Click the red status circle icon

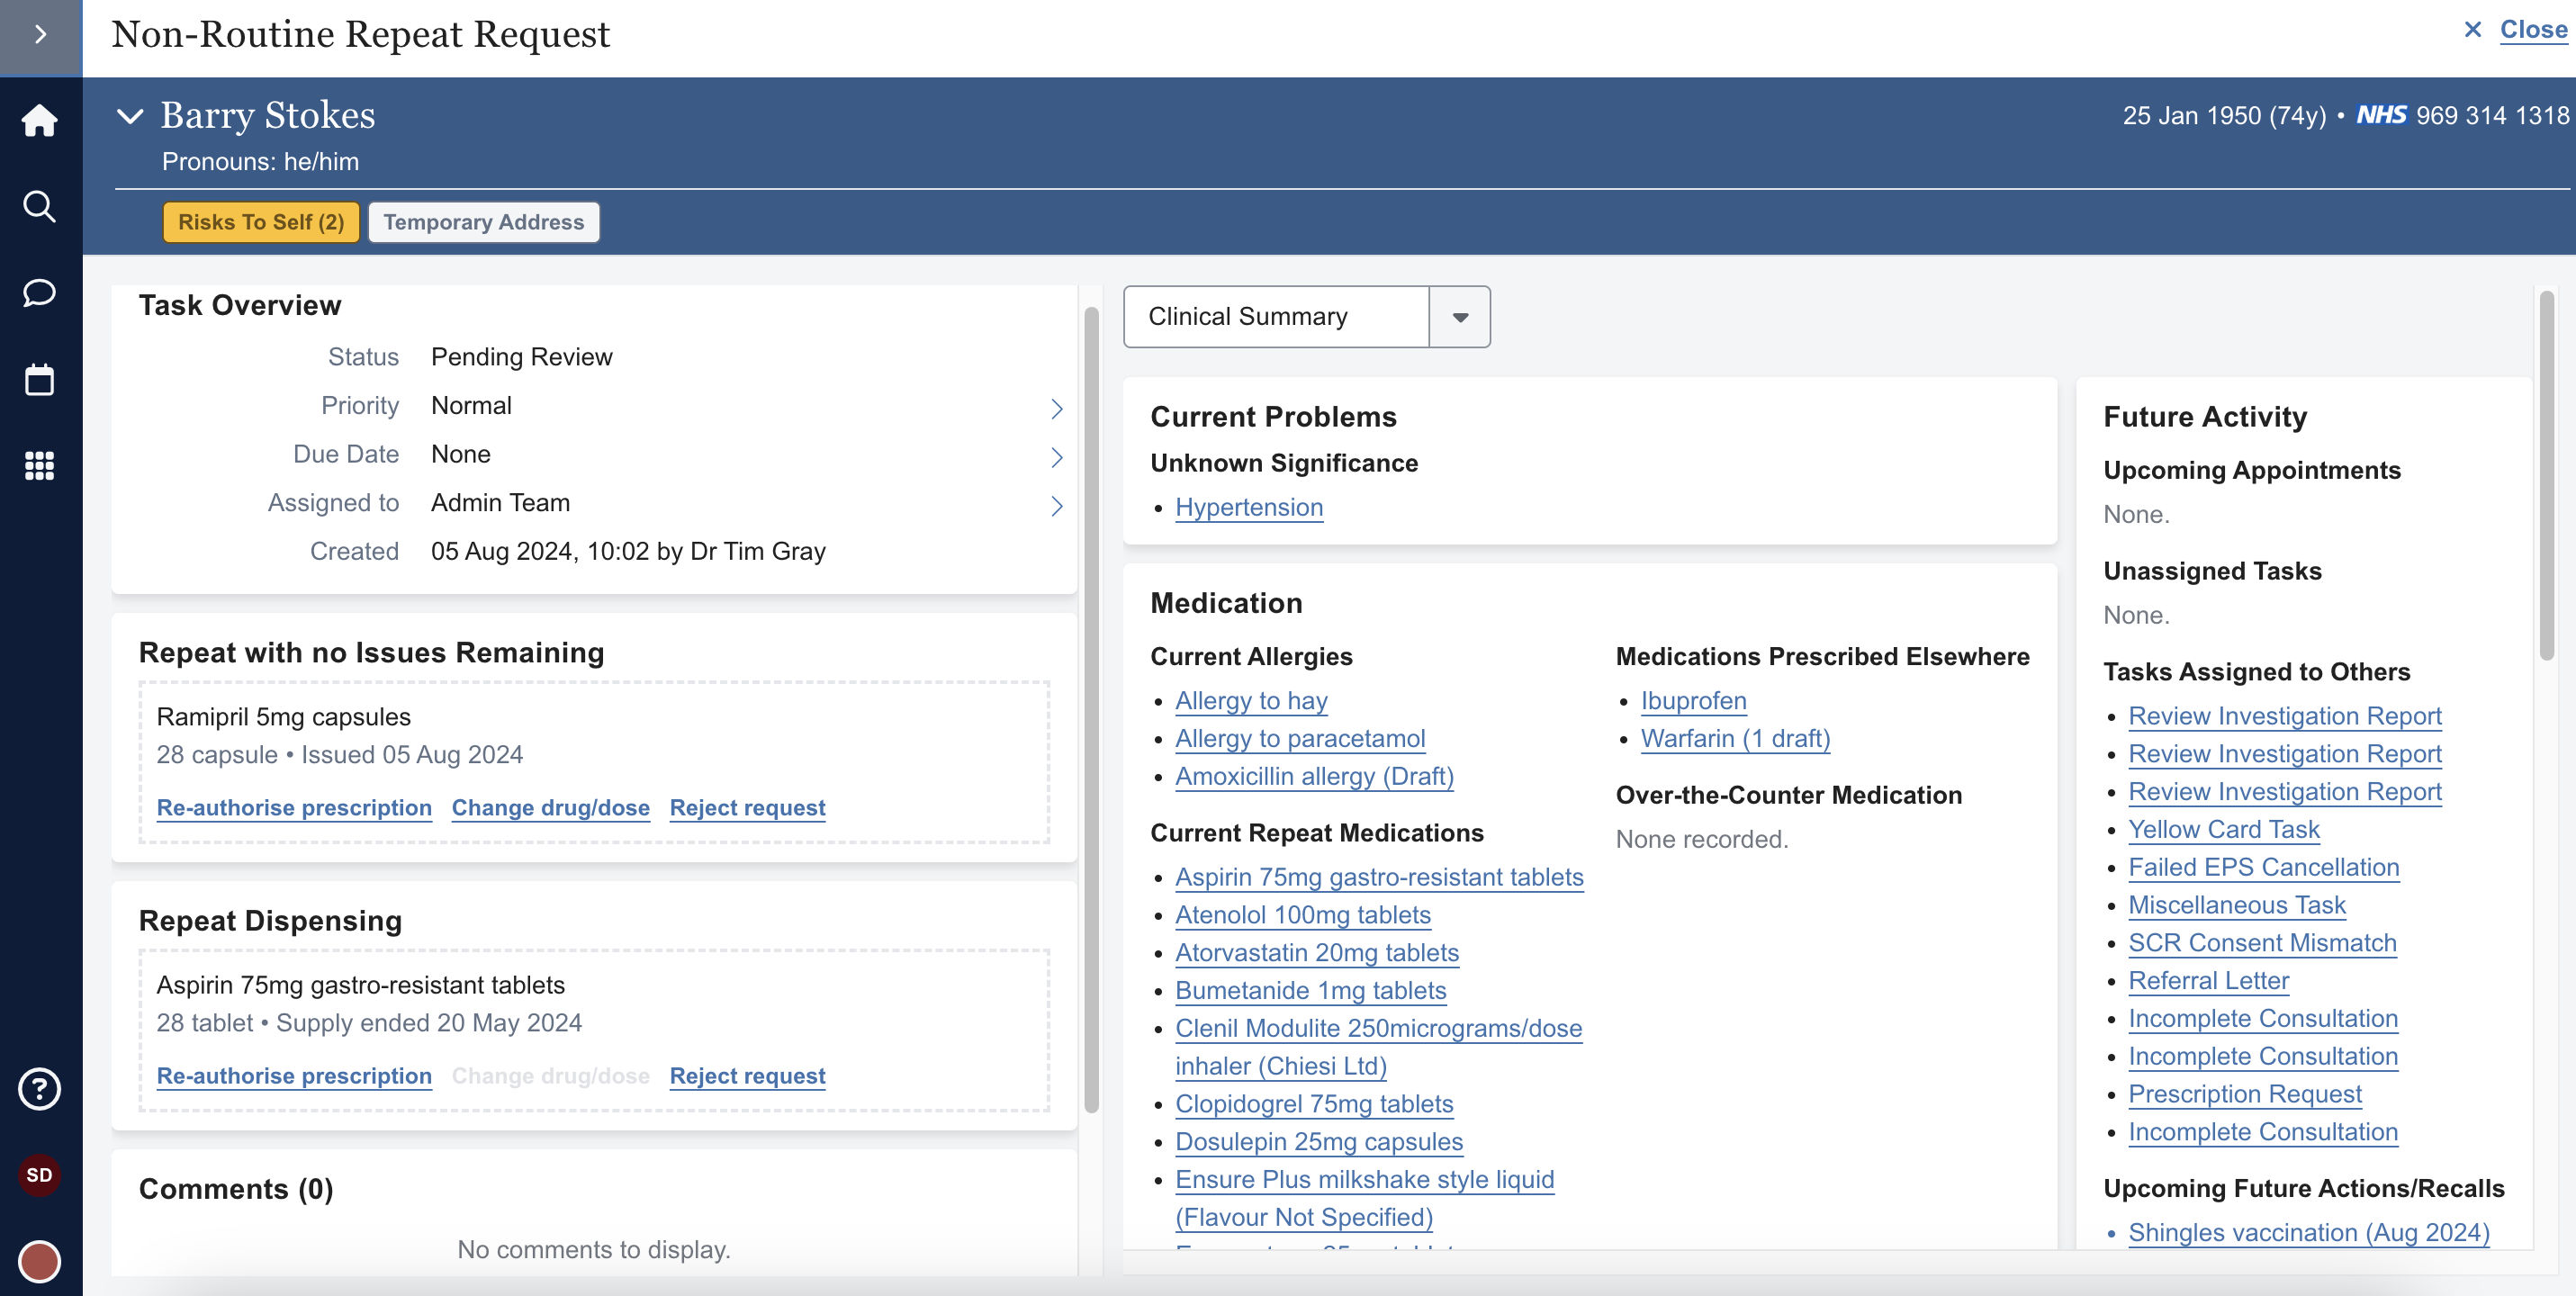pyautogui.click(x=40, y=1261)
